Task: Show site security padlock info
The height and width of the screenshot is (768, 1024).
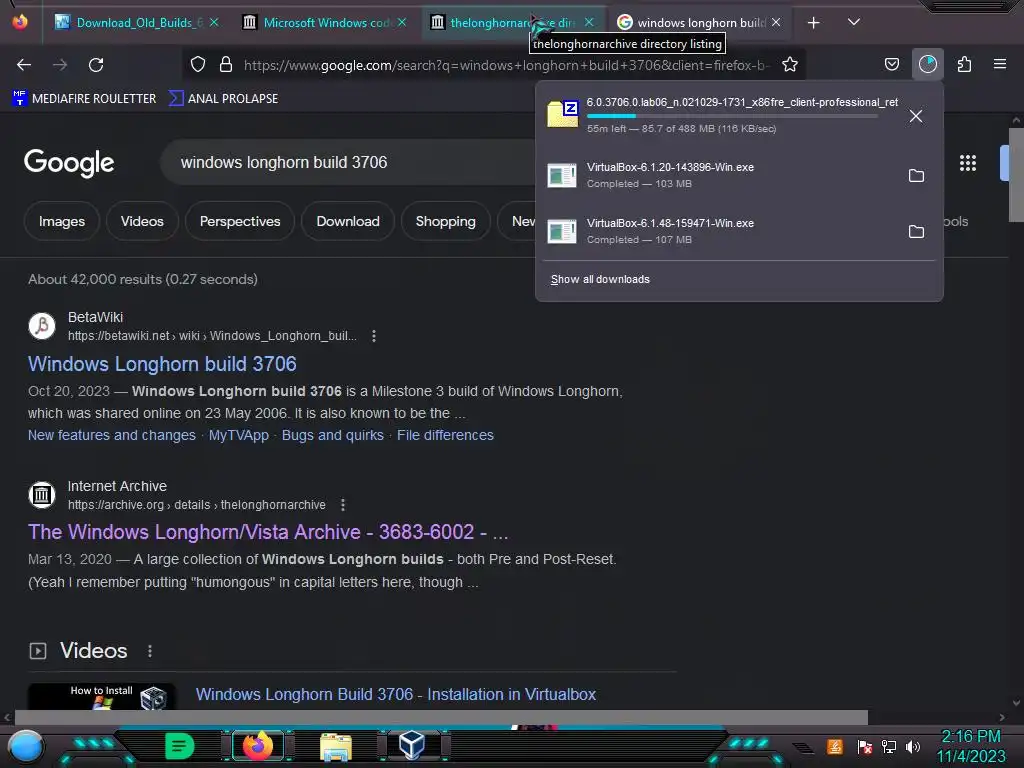Action: tap(226, 64)
